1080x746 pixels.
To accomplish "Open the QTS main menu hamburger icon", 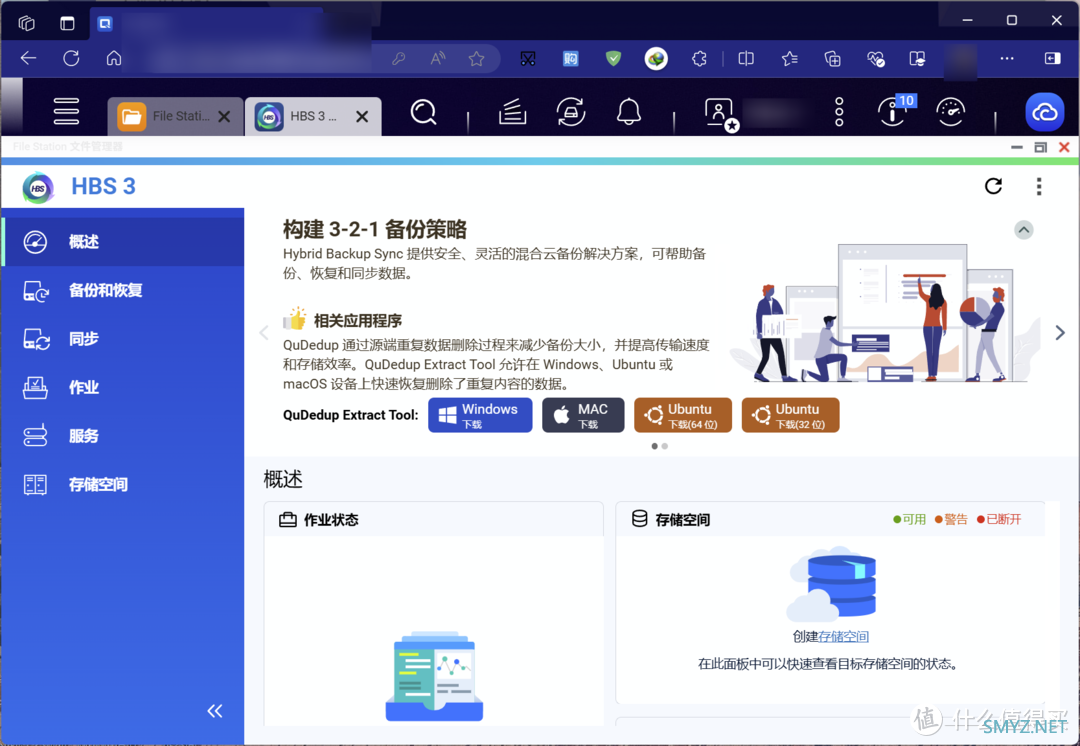I will (x=66, y=111).
